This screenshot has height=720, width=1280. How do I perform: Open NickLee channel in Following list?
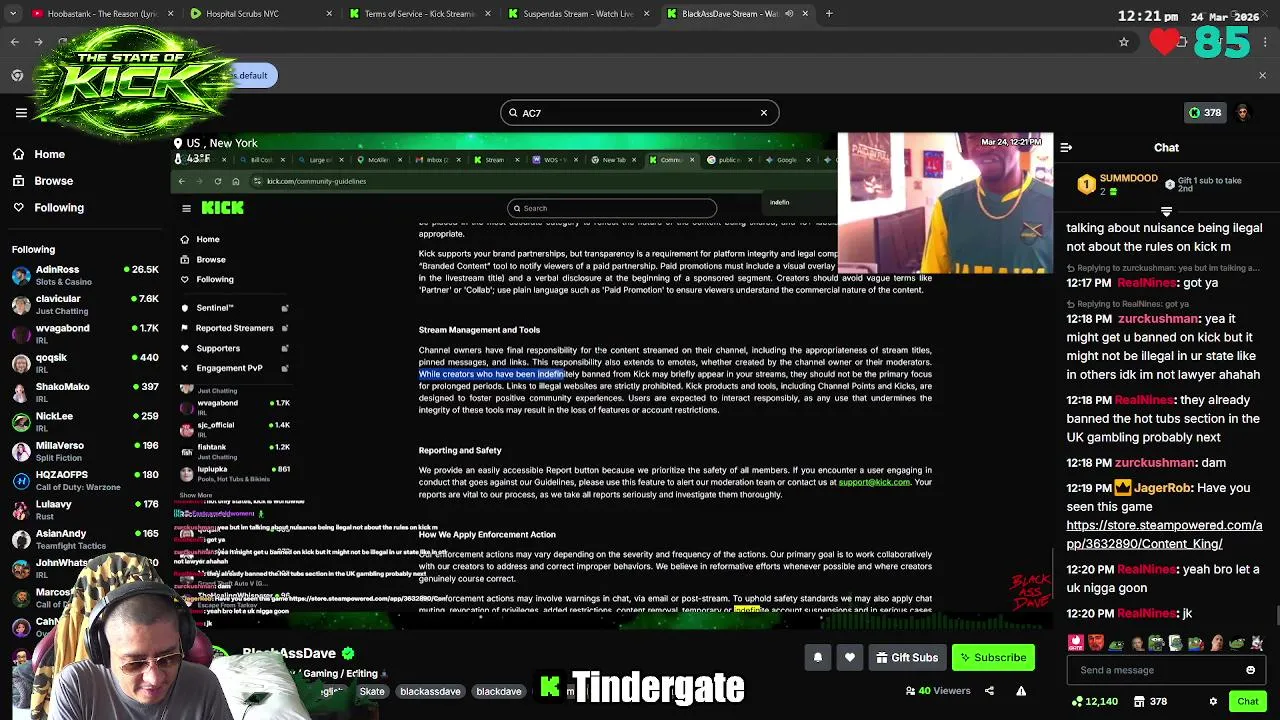point(85,421)
